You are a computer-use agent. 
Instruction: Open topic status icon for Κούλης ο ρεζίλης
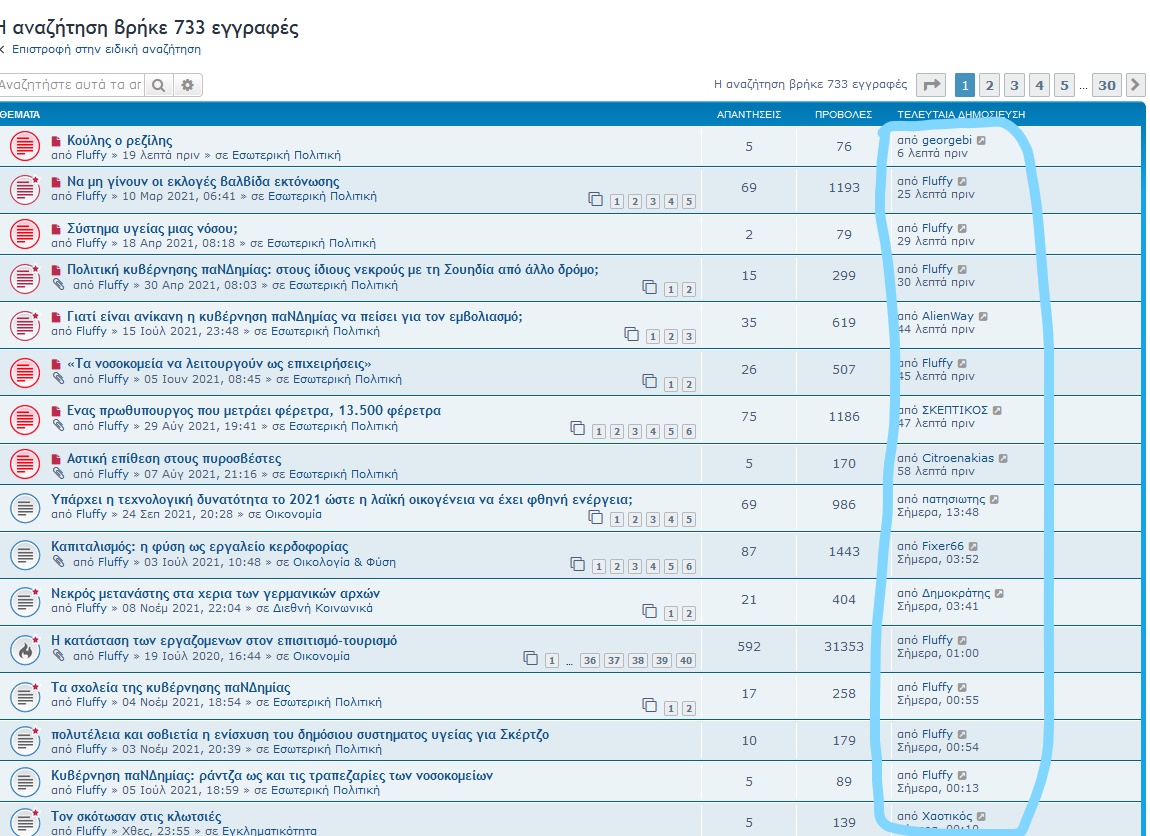[x=24, y=146]
